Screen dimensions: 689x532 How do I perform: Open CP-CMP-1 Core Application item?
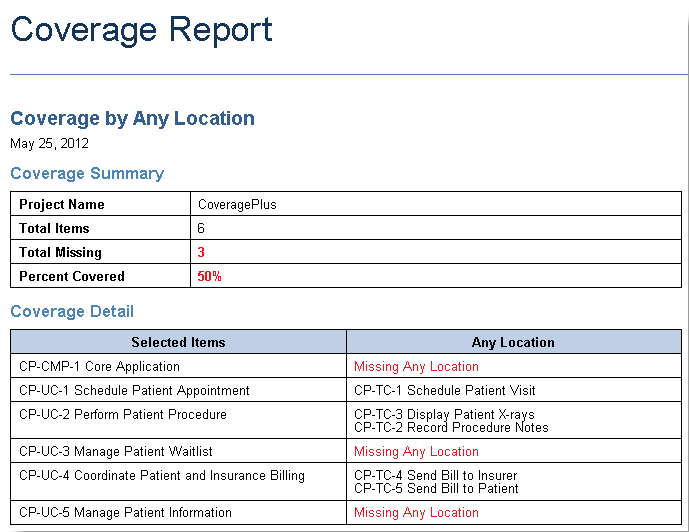coord(99,366)
